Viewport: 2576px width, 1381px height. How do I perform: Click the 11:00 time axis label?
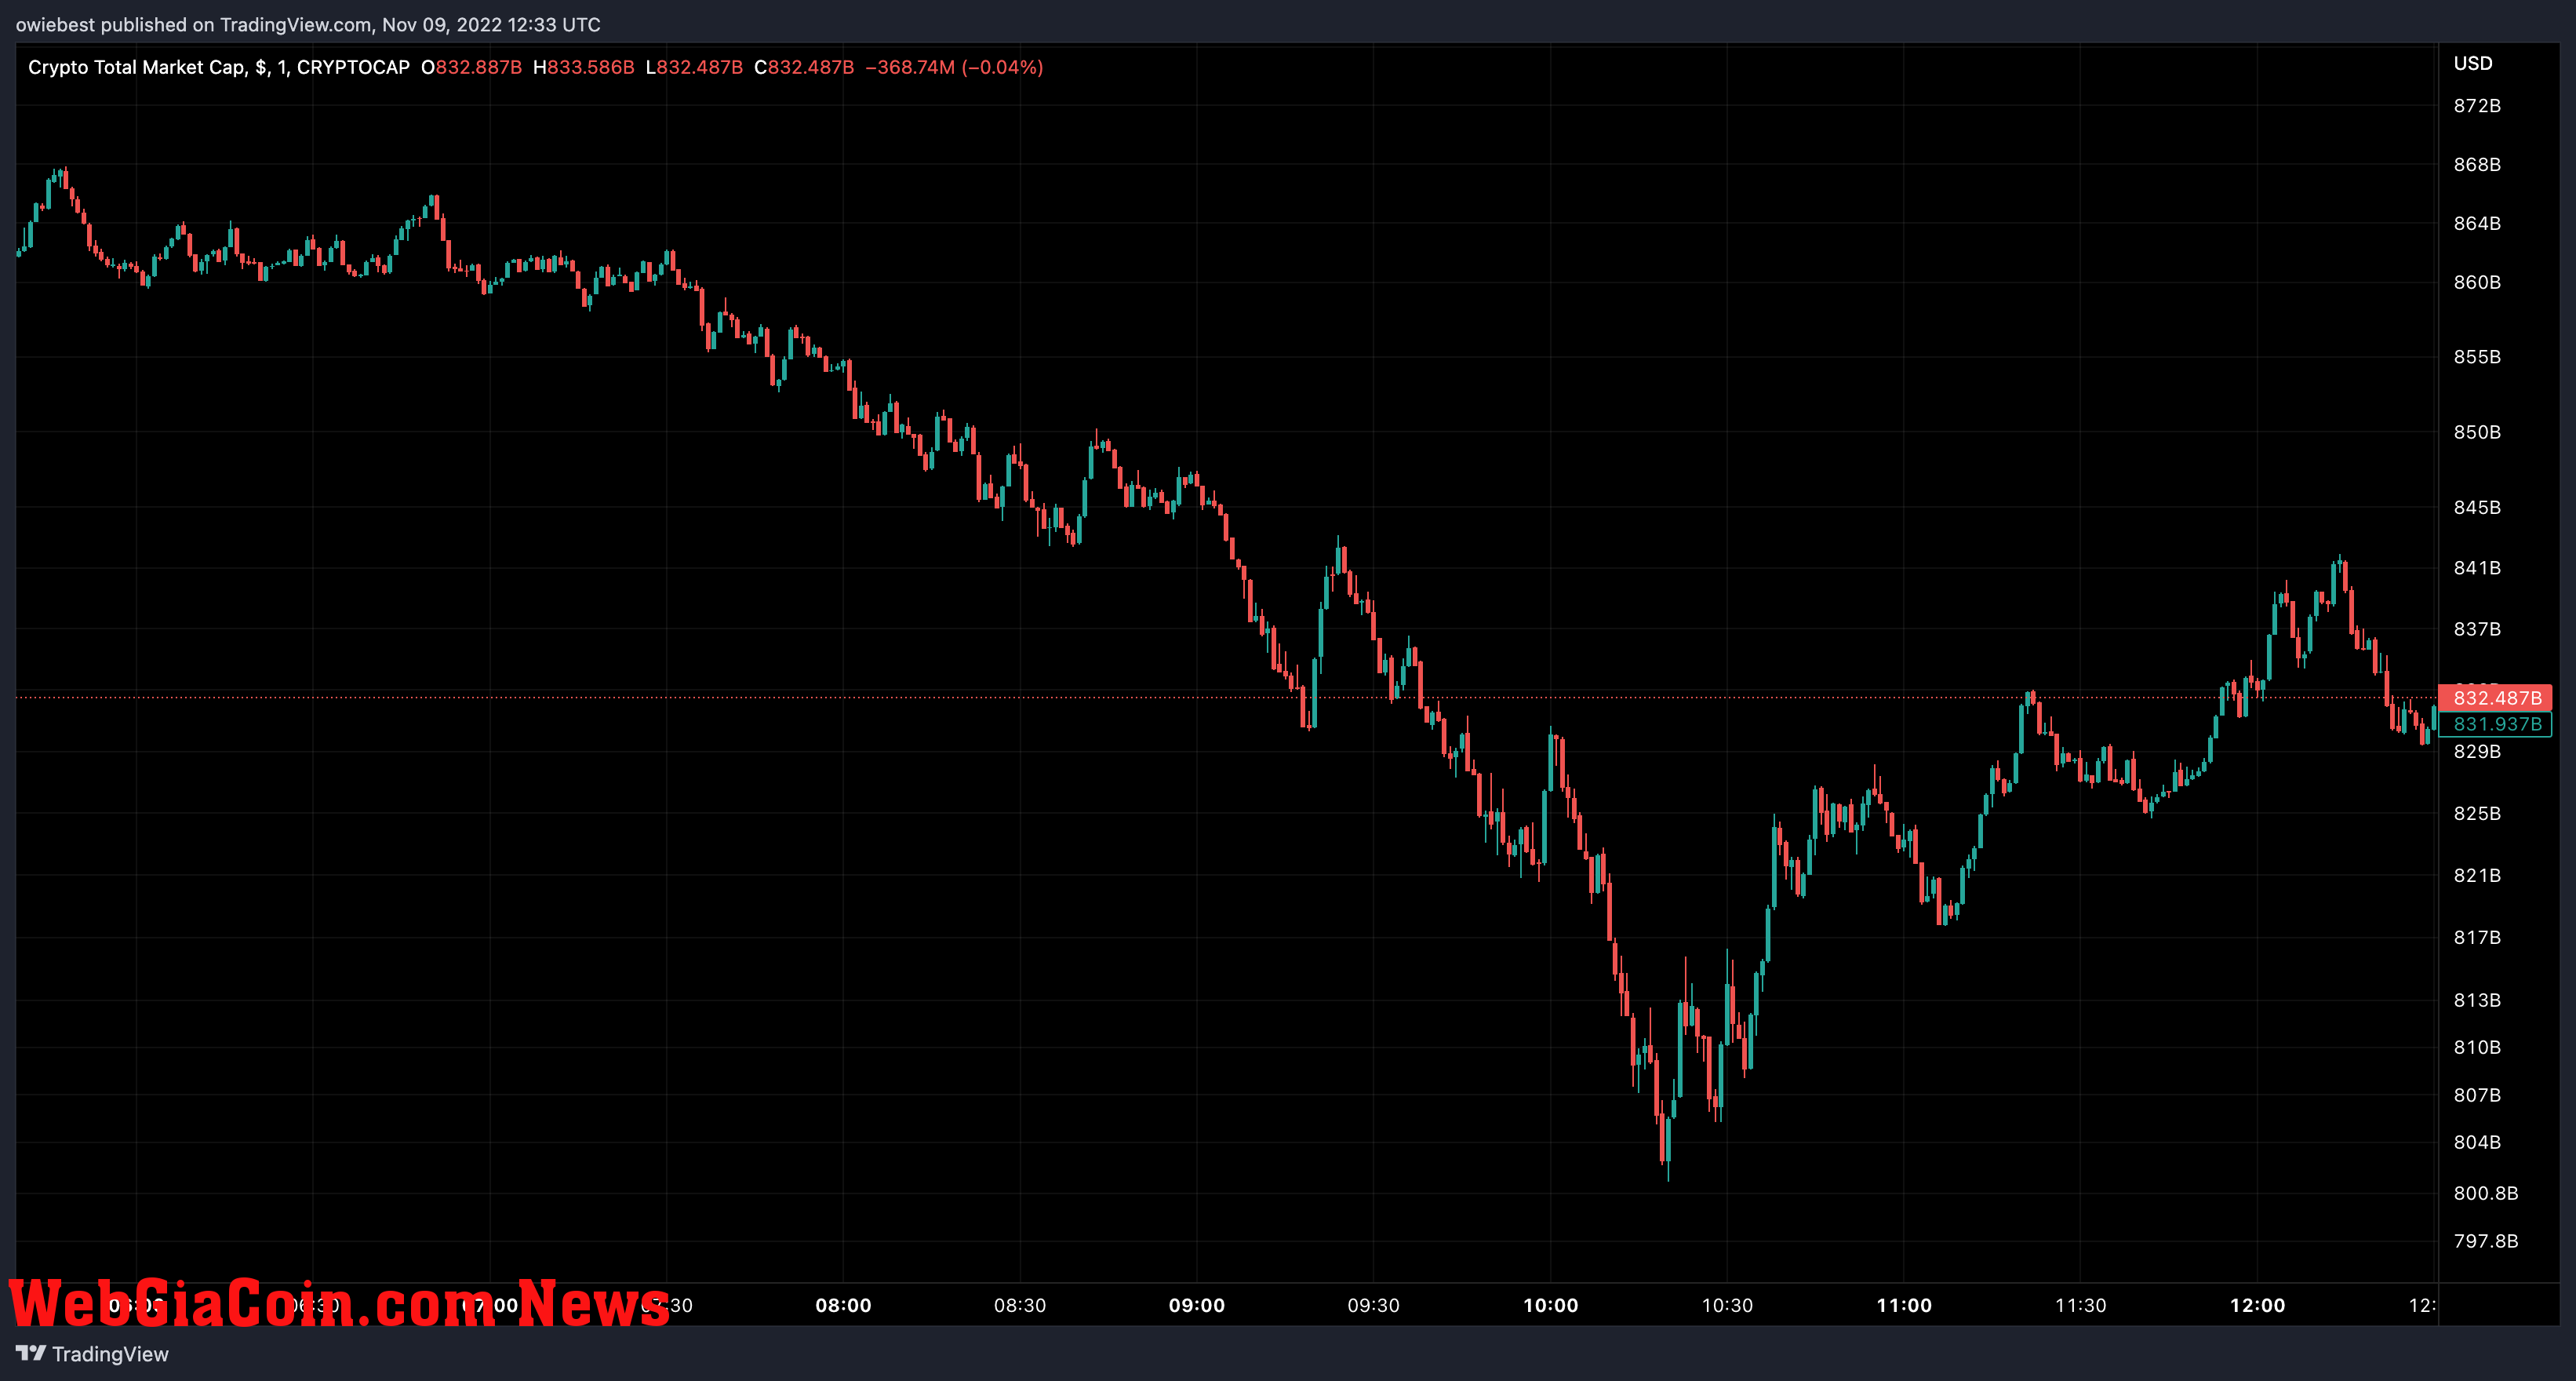tap(1904, 1305)
